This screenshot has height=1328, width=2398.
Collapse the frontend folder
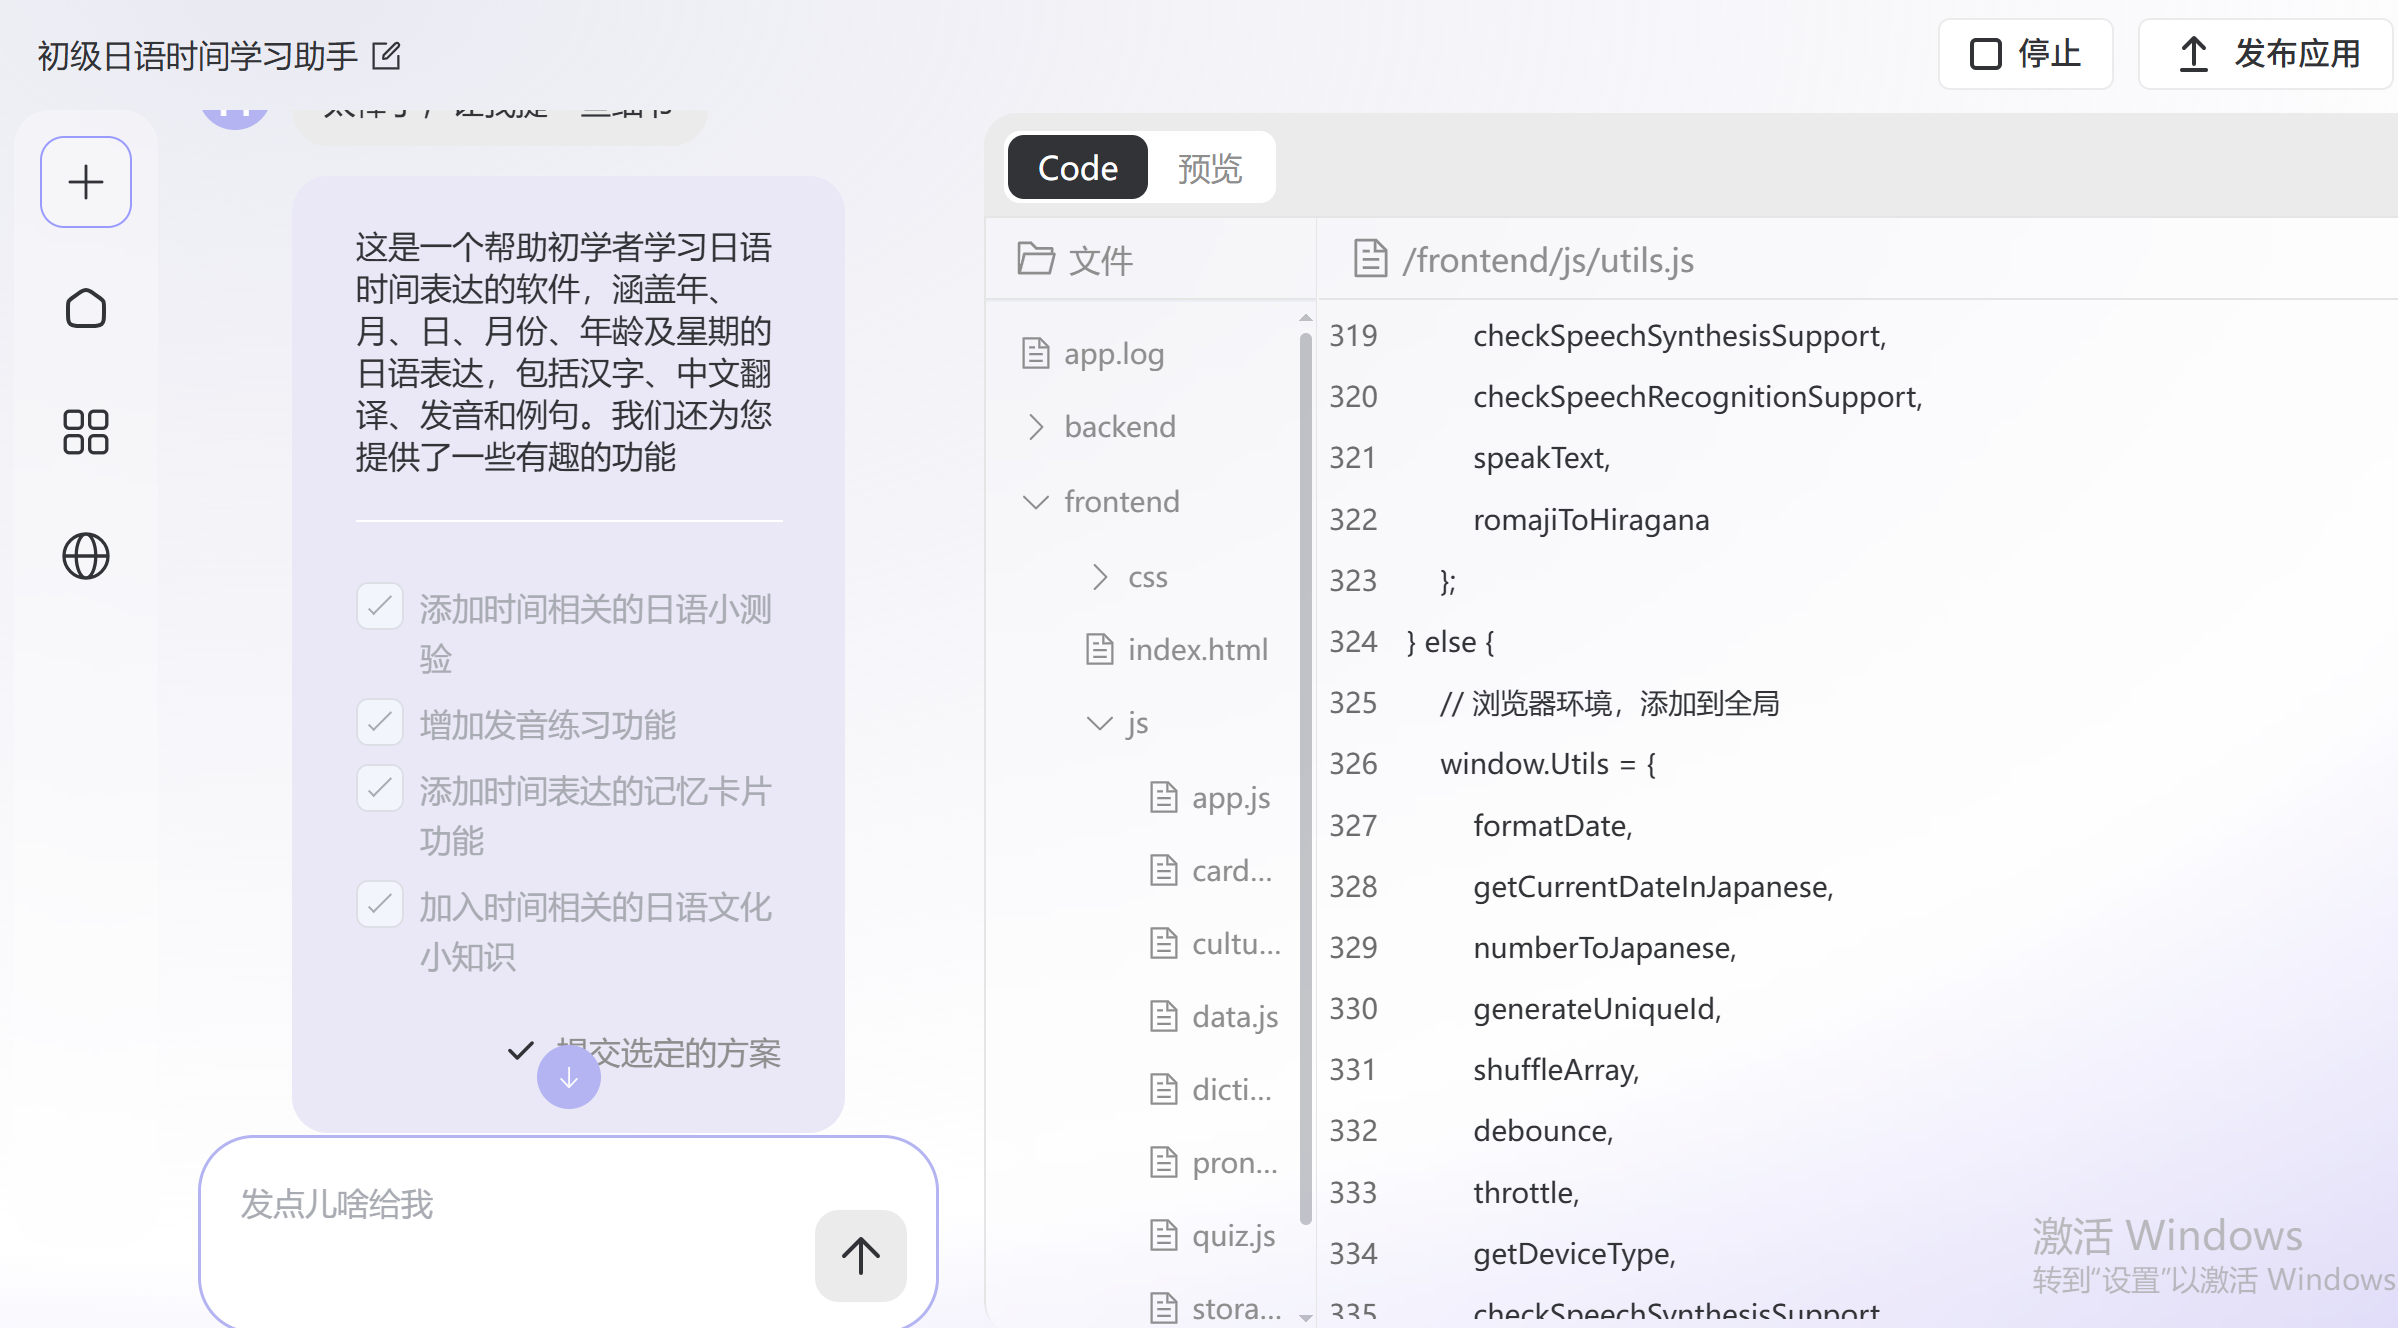[x=1121, y=501]
